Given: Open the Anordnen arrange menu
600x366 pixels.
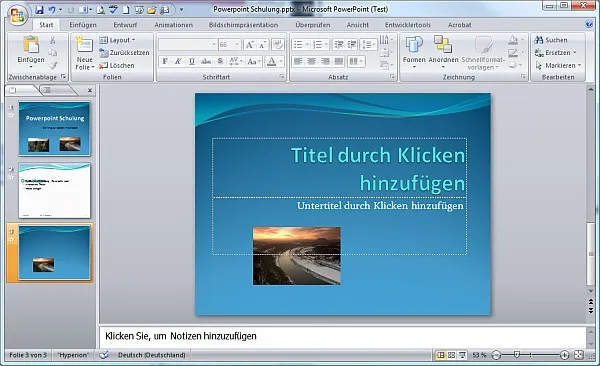Looking at the screenshot, I should (443, 52).
